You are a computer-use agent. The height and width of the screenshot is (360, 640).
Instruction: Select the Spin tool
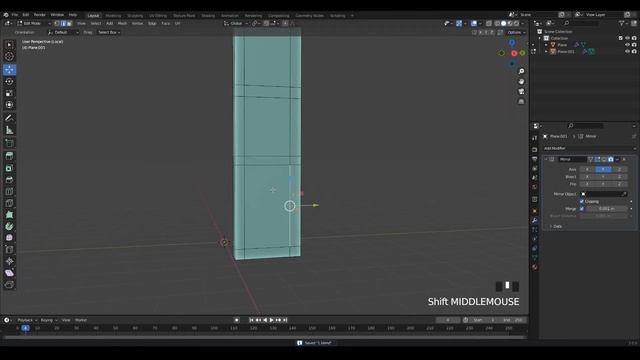pos(9,226)
